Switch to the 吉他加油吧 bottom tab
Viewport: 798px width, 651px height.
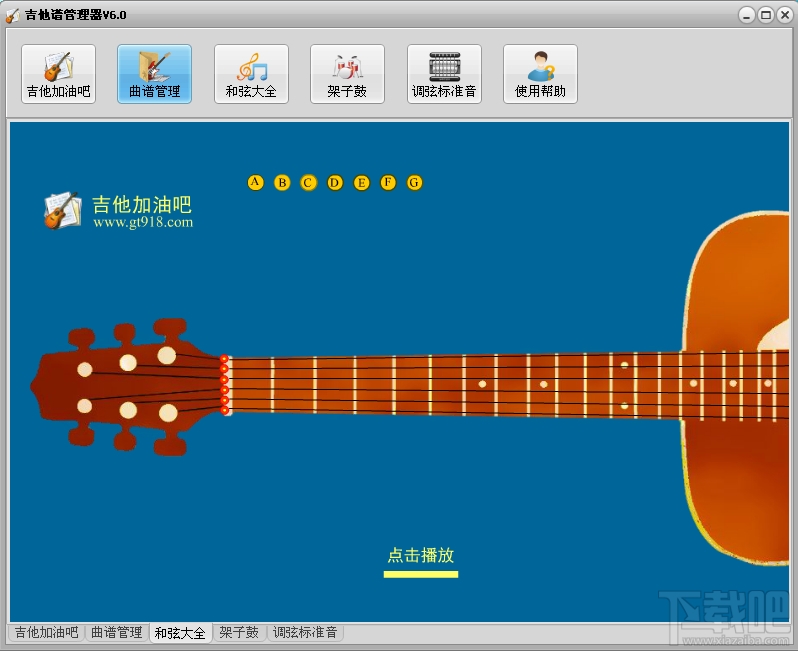point(46,633)
